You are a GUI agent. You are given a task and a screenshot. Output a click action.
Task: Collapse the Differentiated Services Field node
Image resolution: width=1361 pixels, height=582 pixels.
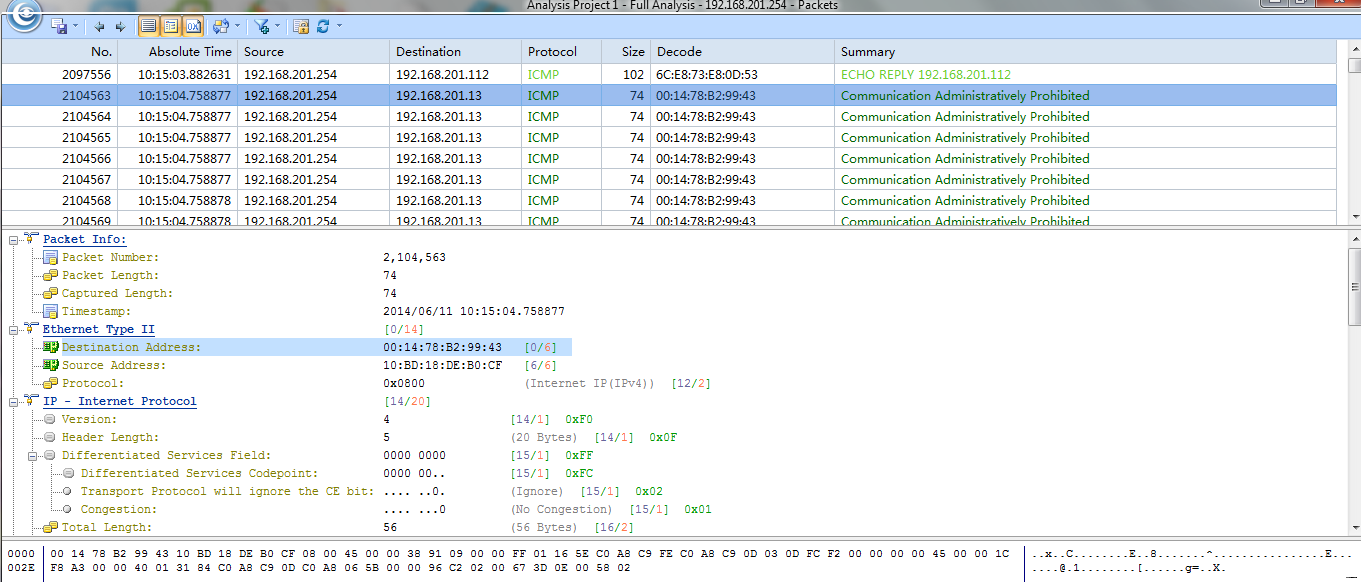[34, 456]
